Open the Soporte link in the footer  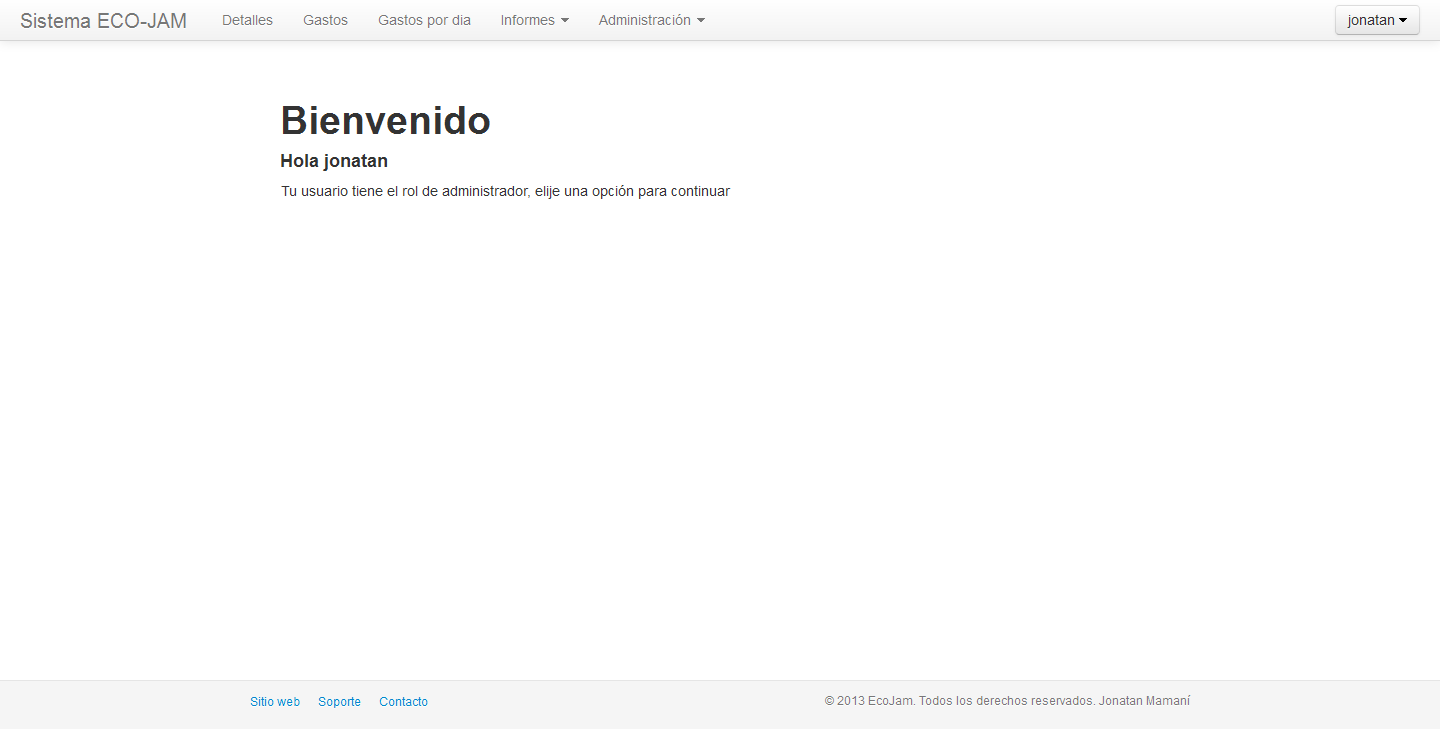(x=339, y=701)
